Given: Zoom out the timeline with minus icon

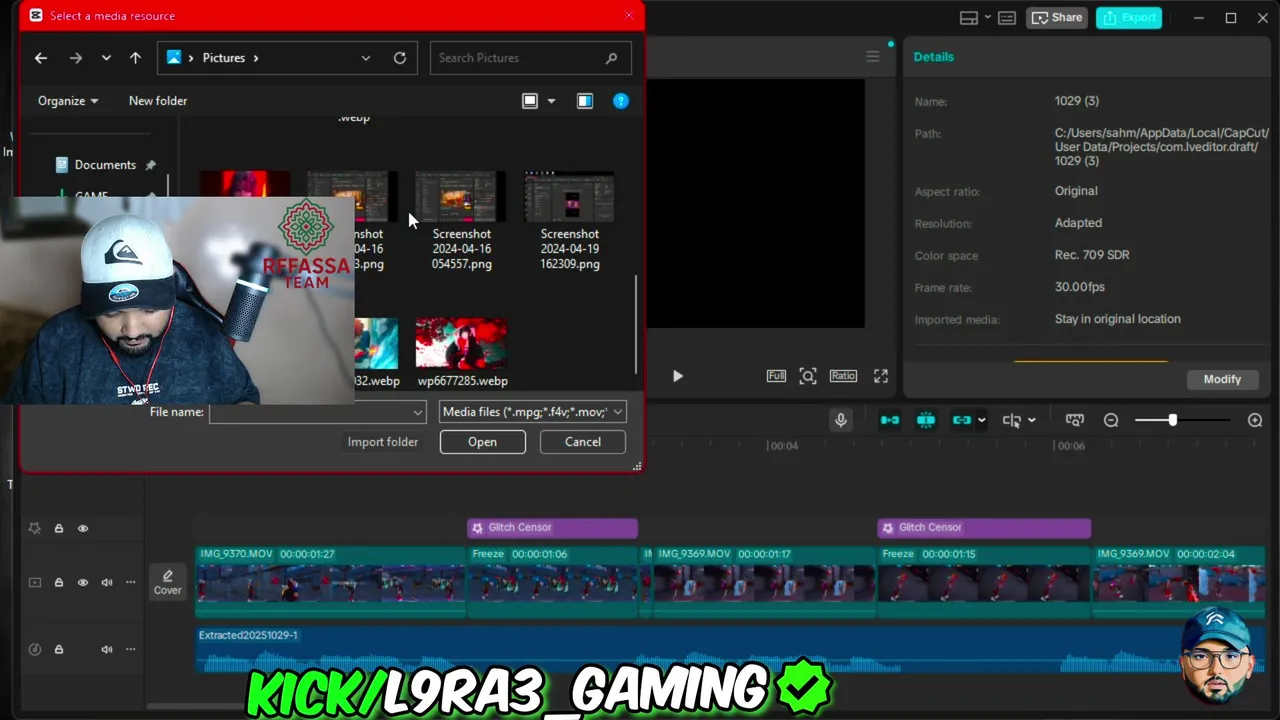Looking at the screenshot, I should (x=1111, y=420).
